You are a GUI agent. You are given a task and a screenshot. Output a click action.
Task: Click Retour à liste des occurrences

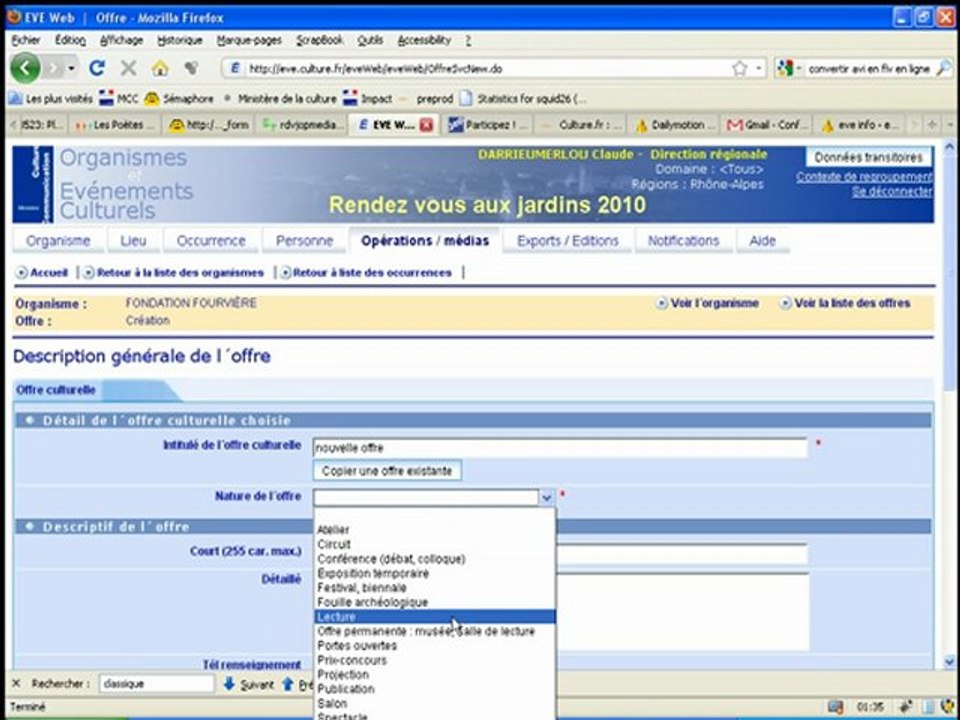coord(366,272)
